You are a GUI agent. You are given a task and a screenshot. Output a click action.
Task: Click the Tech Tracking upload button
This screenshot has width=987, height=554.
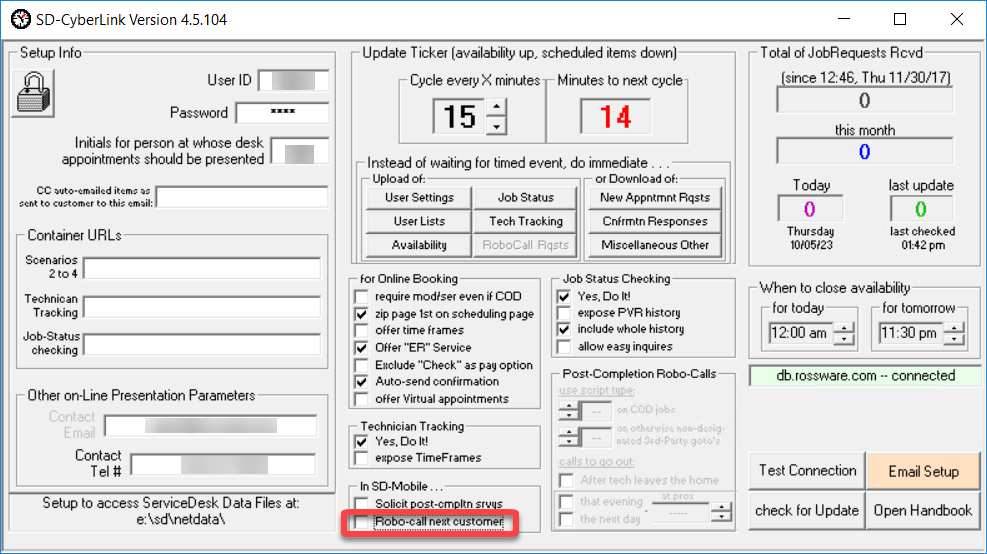[x=526, y=222]
